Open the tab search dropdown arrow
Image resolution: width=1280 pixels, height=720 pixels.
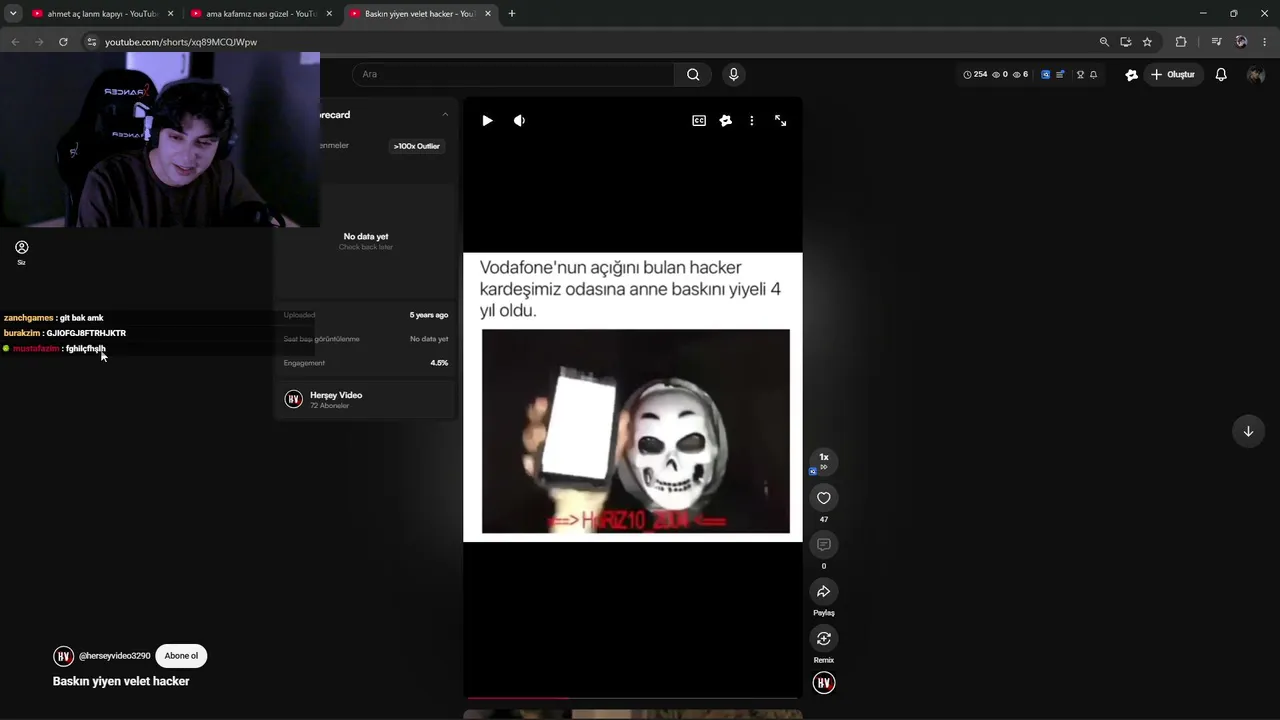click(13, 14)
